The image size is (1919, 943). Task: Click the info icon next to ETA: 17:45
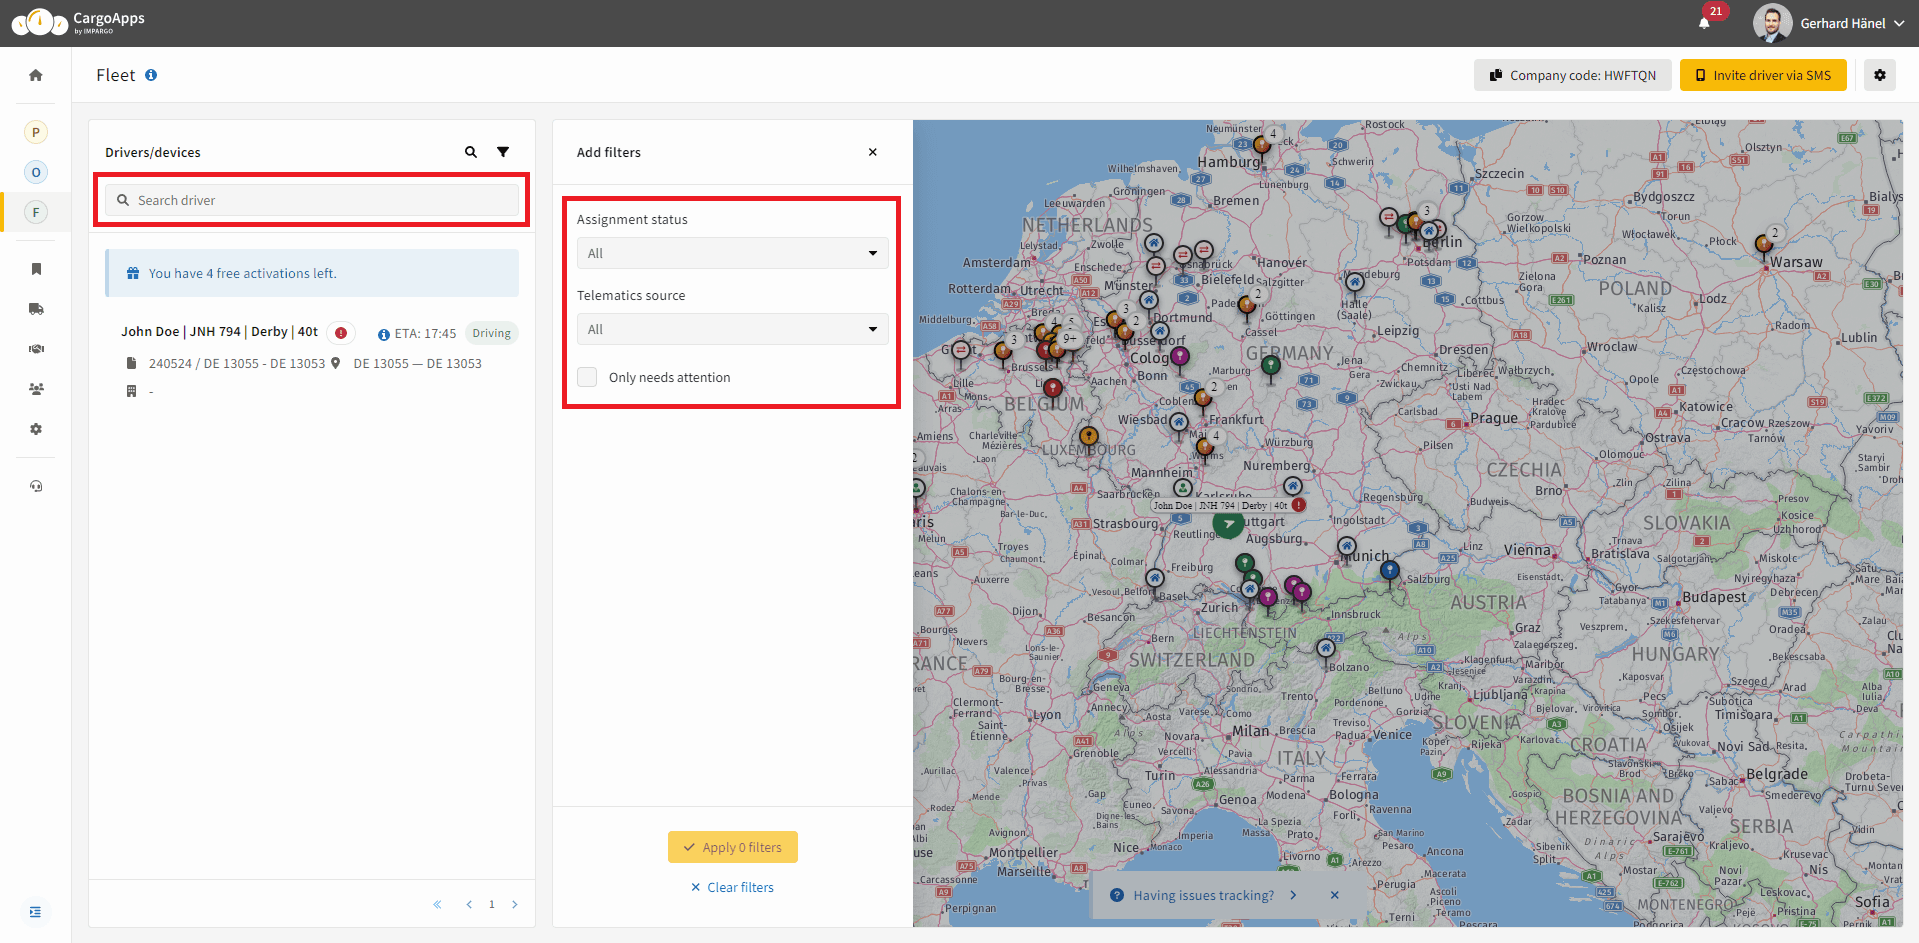(383, 334)
